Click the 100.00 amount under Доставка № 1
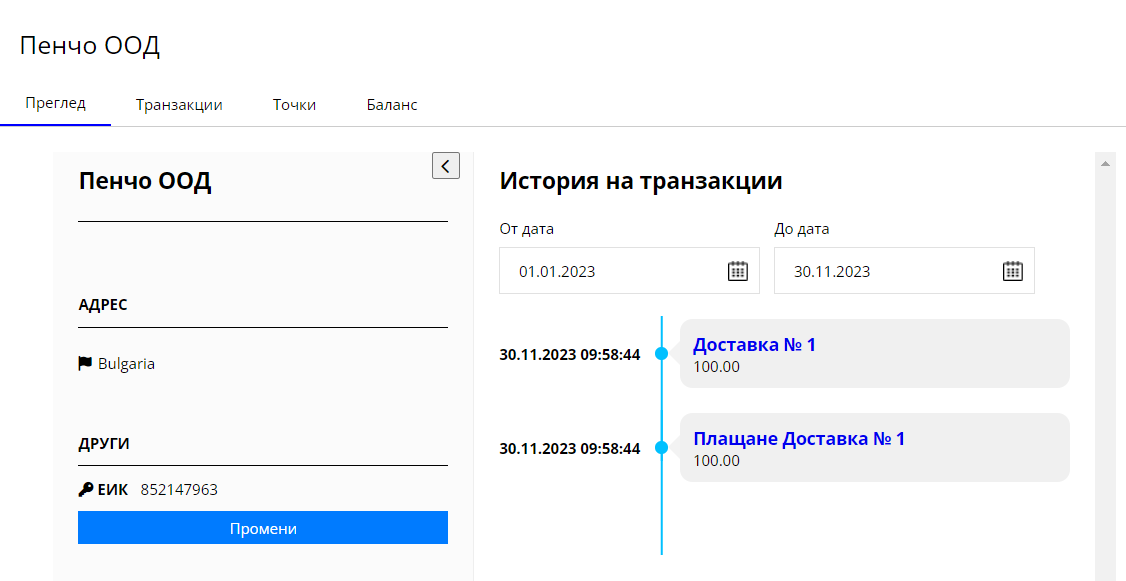This screenshot has height=581, width=1126. click(x=716, y=367)
